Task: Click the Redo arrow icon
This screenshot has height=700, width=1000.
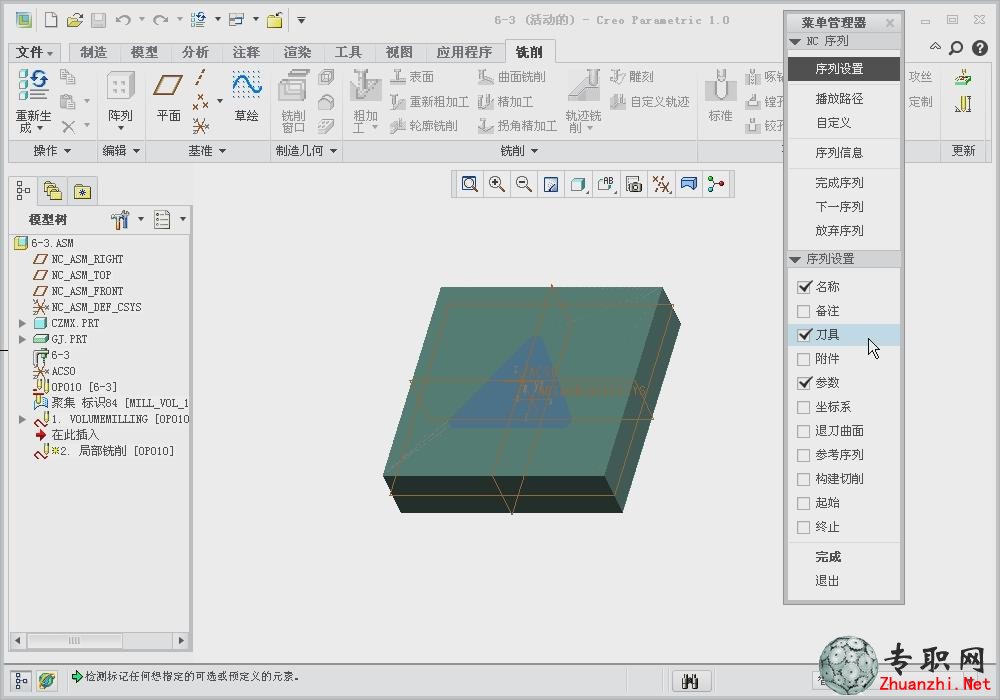Action: click(160, 20)
